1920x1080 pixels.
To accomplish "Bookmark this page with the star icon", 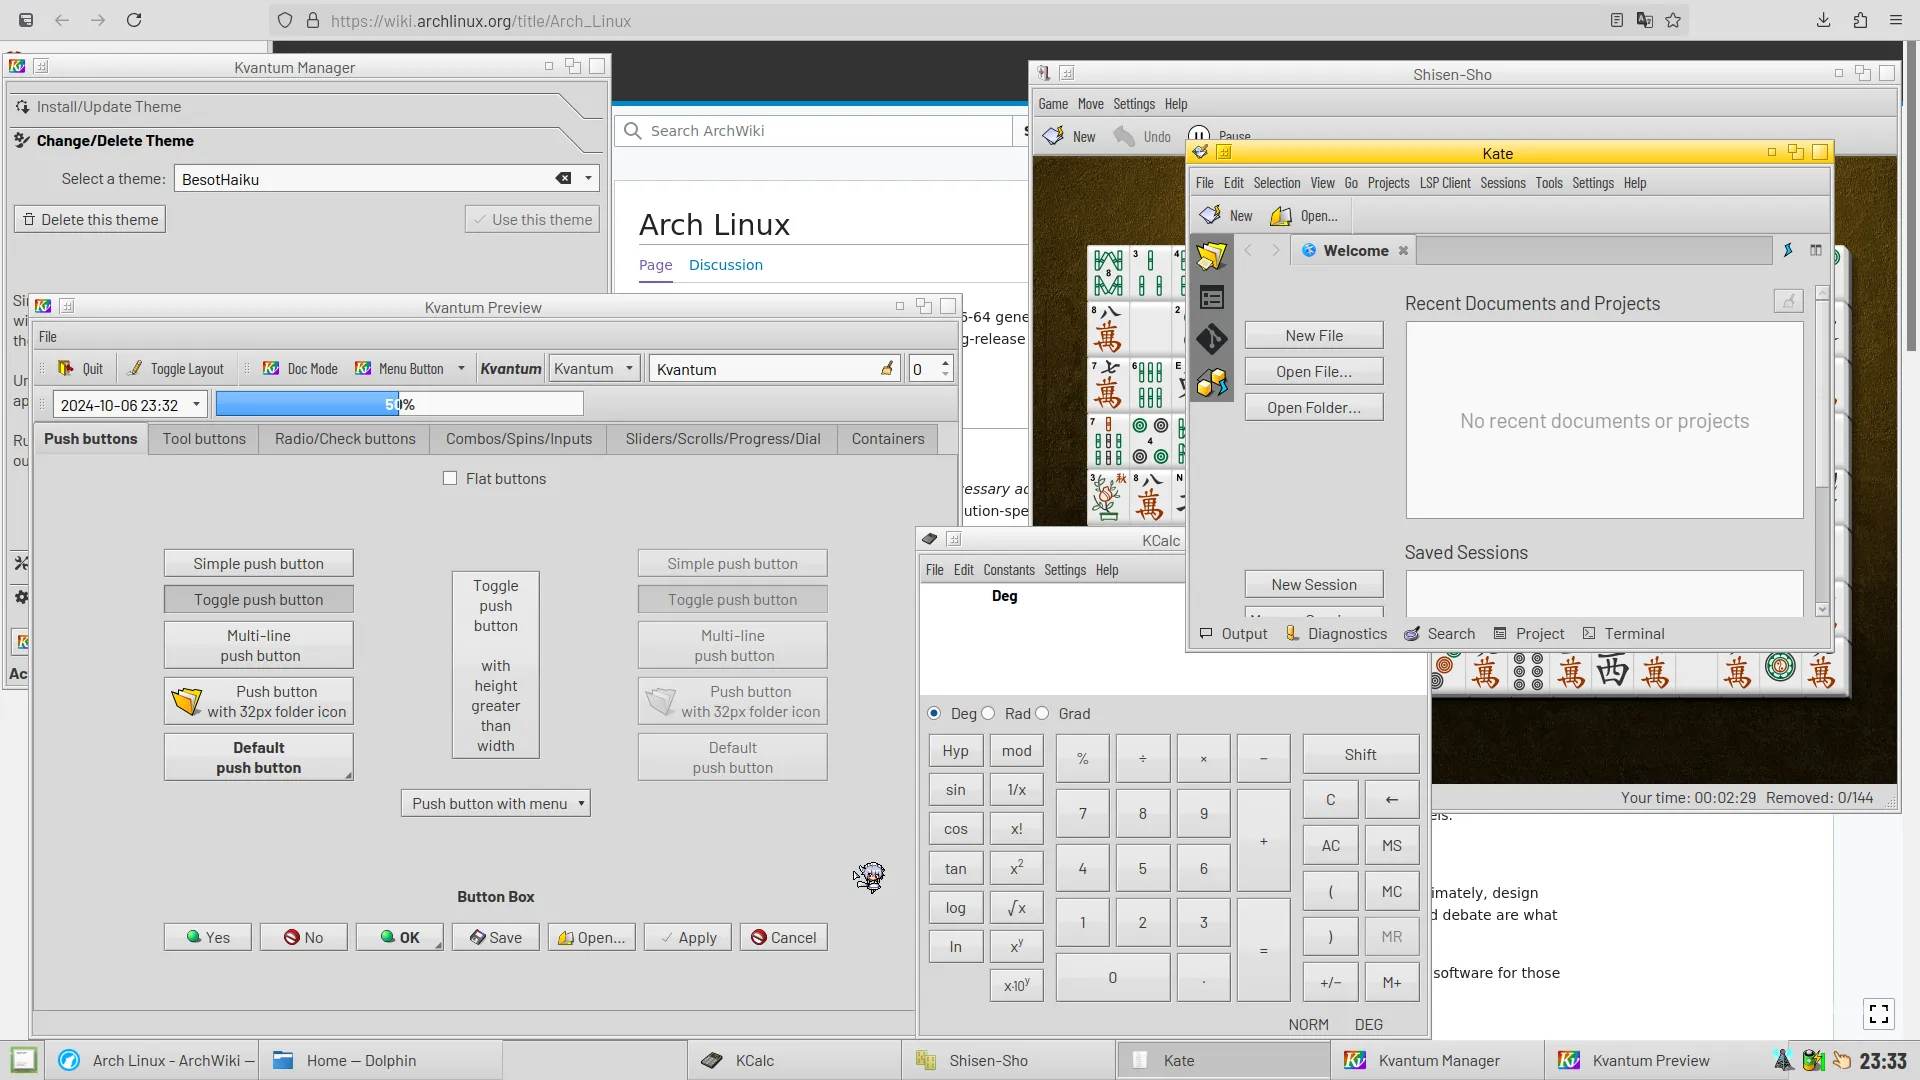I will coord(1673,20).
